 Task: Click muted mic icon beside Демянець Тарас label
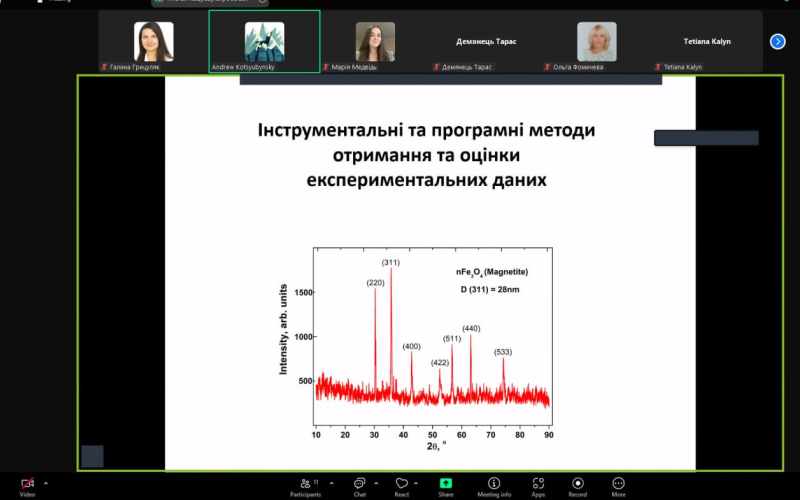(436, 67)
